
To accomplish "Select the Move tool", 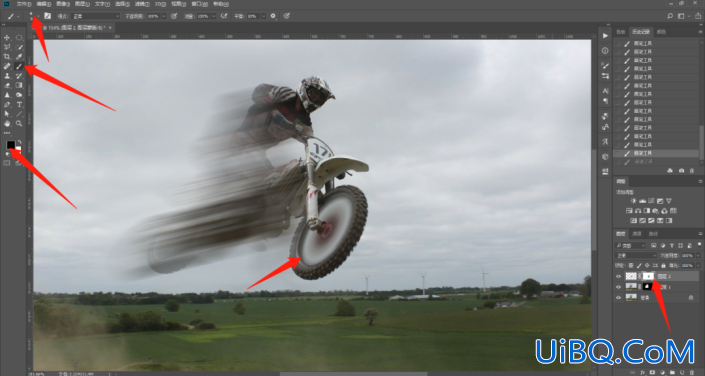I will [7, 37].
